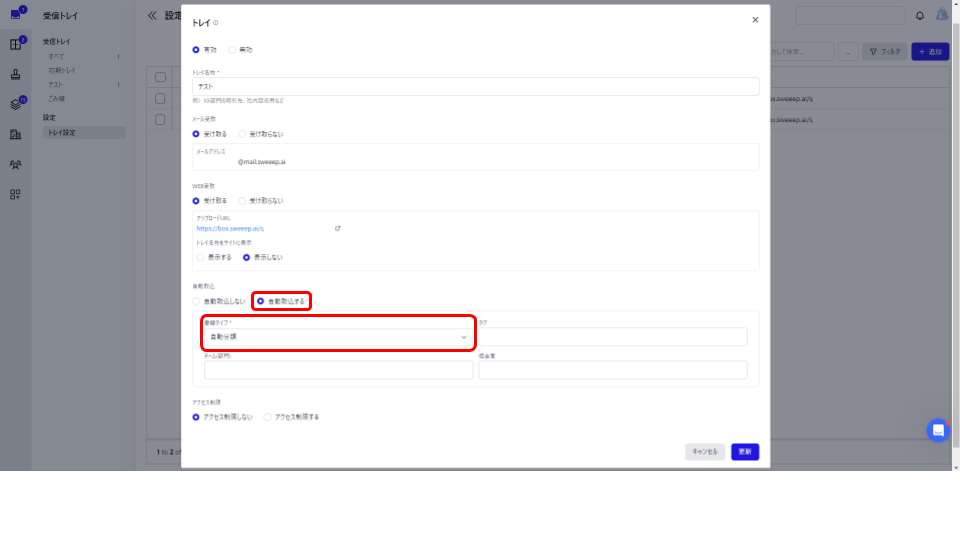960x540 pixels.
Task: Expand the 書類タイプ dropdown showing 自動分類
Action: click(338, 337)
